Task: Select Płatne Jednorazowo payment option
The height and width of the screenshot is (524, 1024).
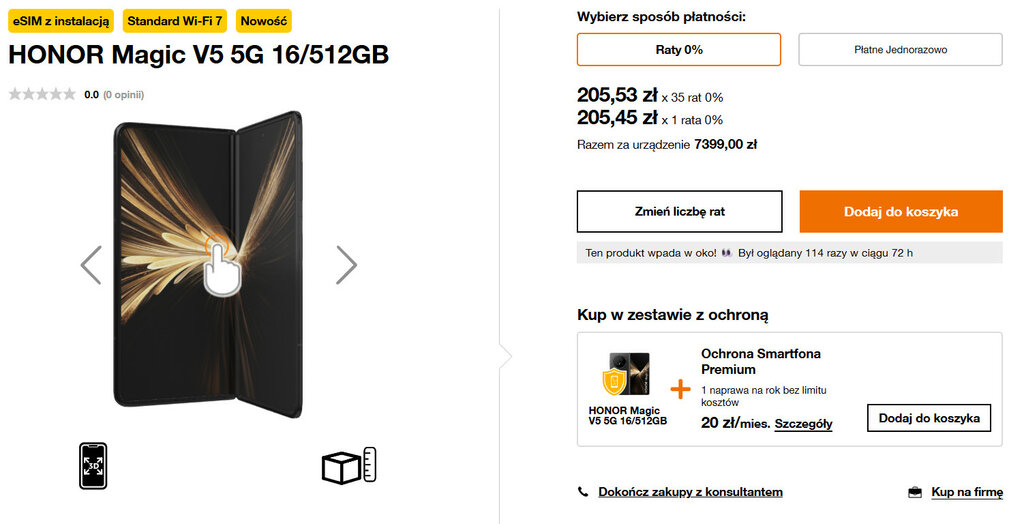Action: (x=900, y=50)
